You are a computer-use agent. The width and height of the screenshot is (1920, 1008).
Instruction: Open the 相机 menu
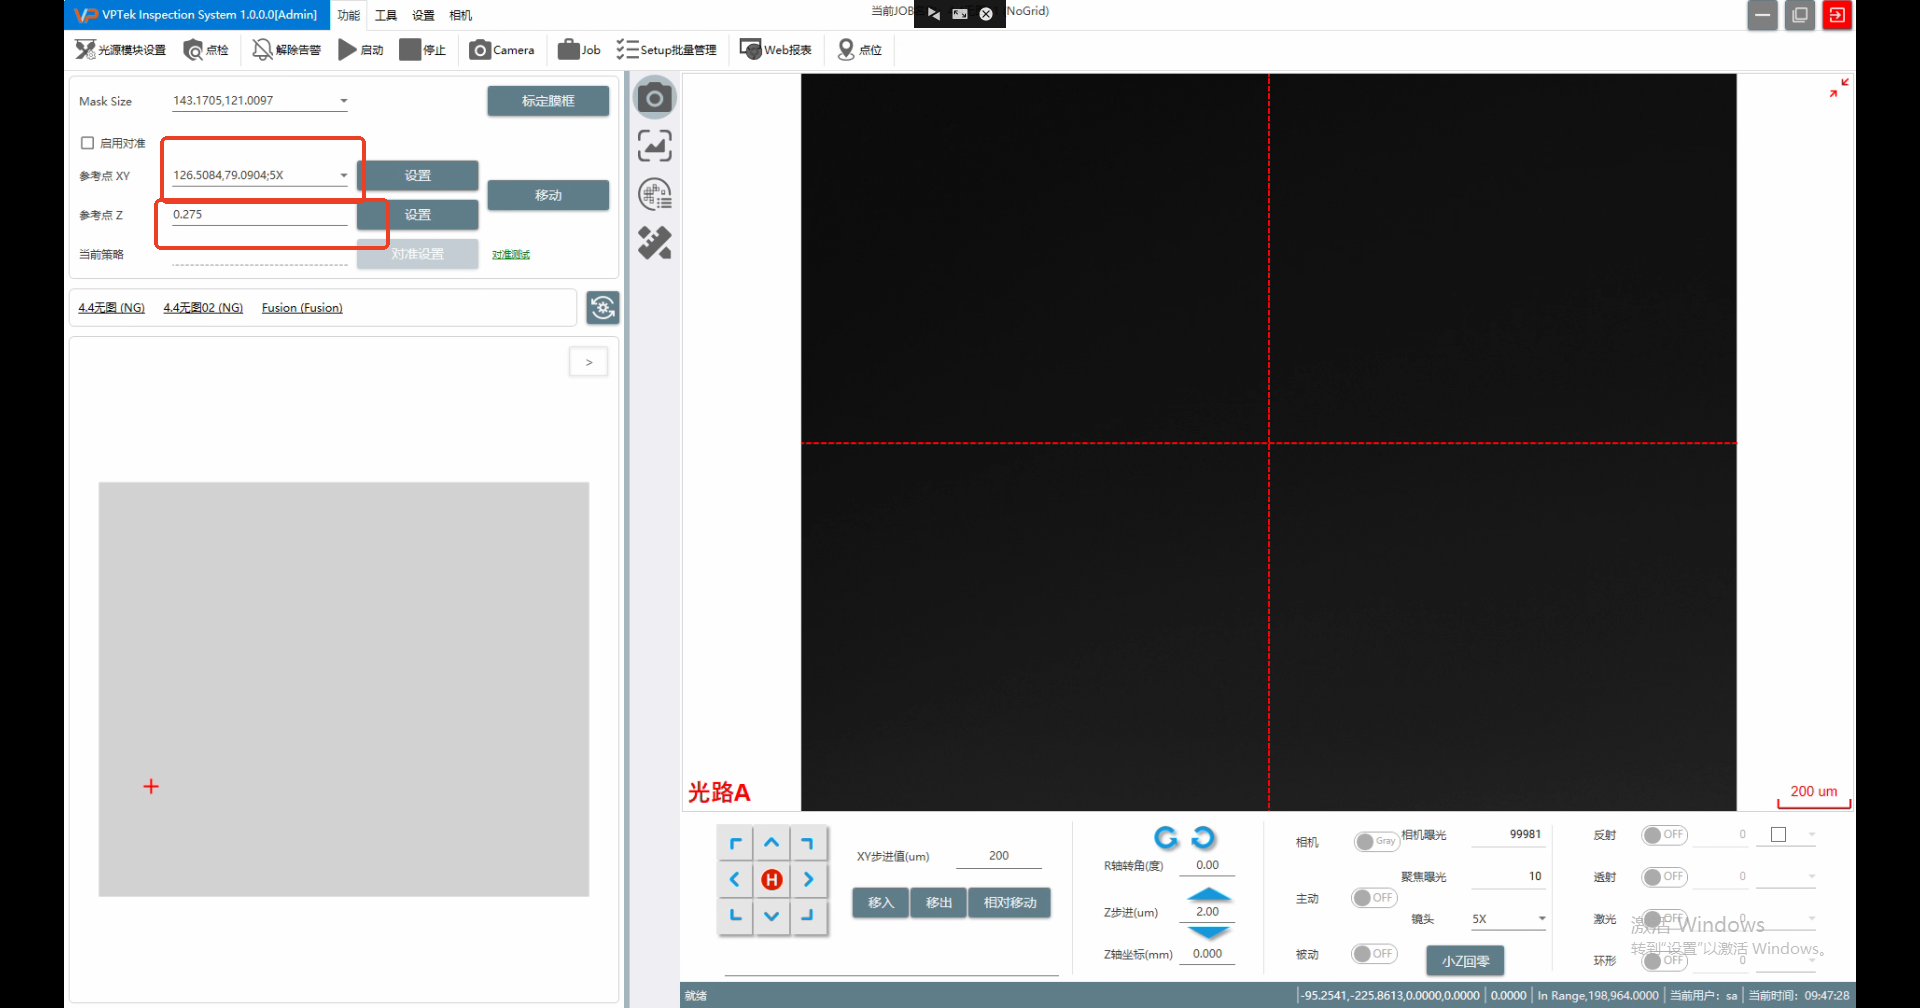pyautogui.click(x=460, y=15)
